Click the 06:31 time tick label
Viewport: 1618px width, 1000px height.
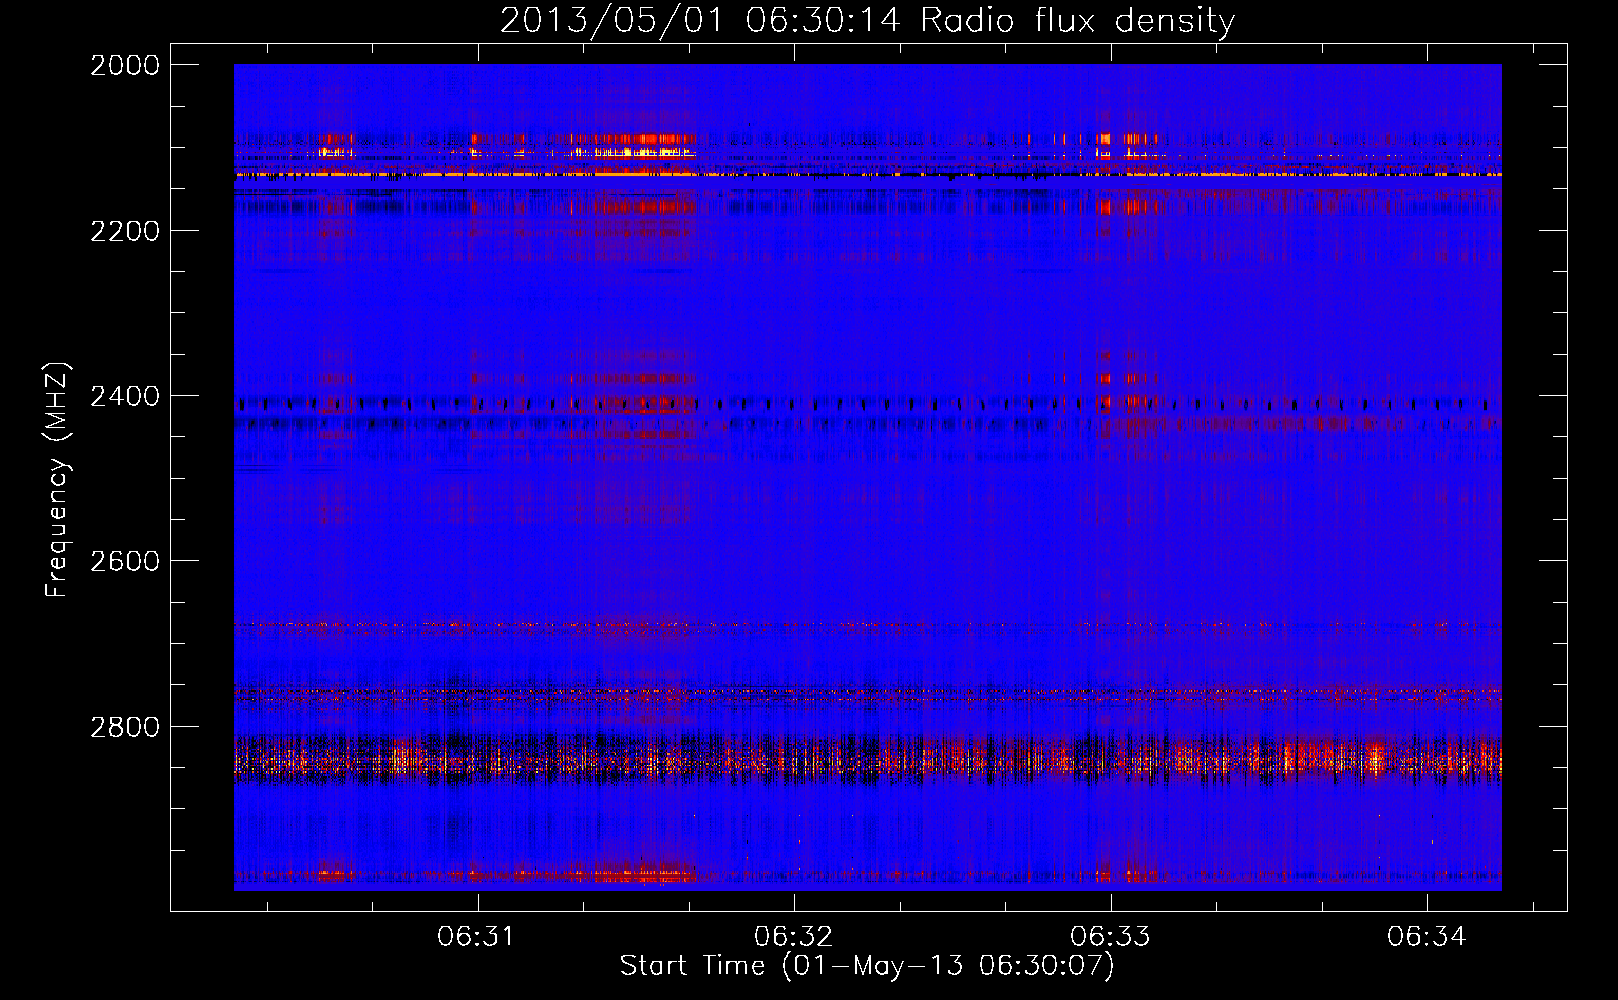coord(476,936)
